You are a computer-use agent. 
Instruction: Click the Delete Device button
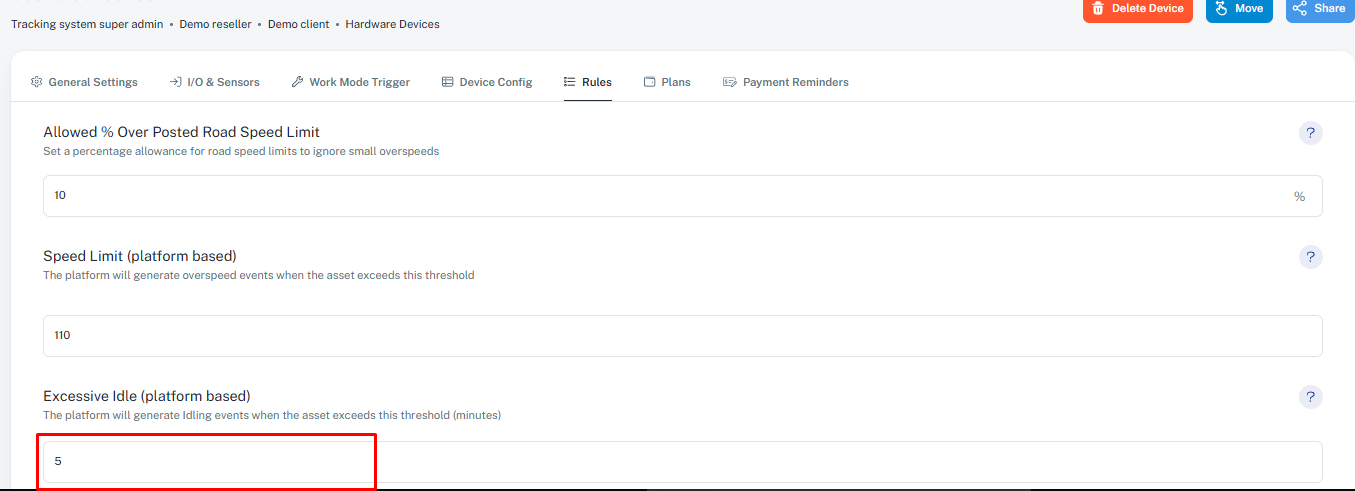(x=1137, y=9)
